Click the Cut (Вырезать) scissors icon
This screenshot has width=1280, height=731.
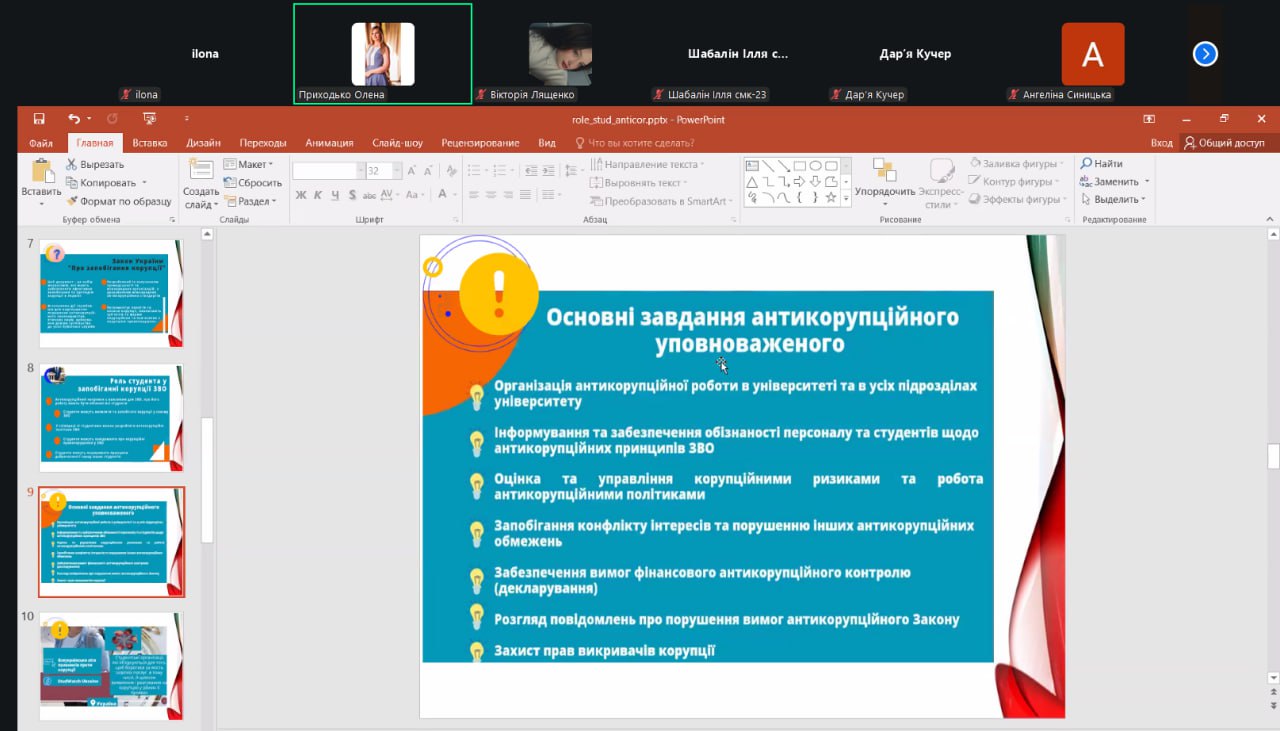tap(72, 164)
